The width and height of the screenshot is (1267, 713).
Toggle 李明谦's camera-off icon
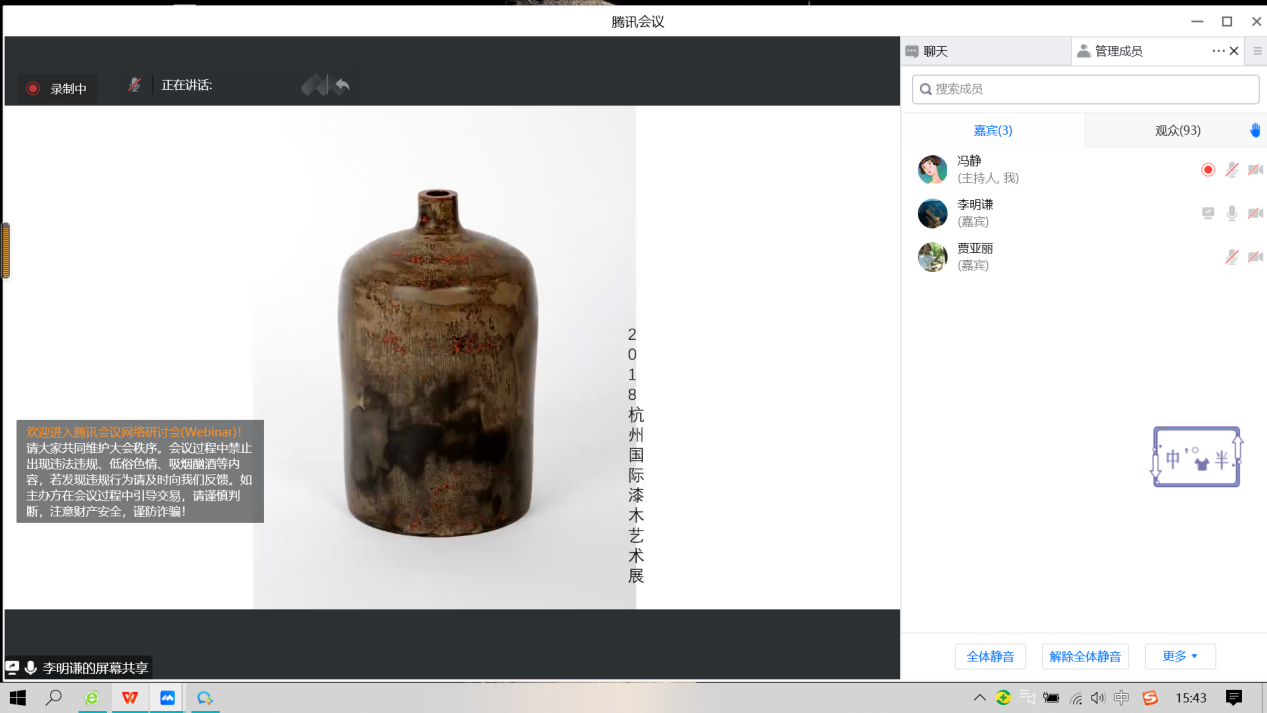tap(1255, 213)
